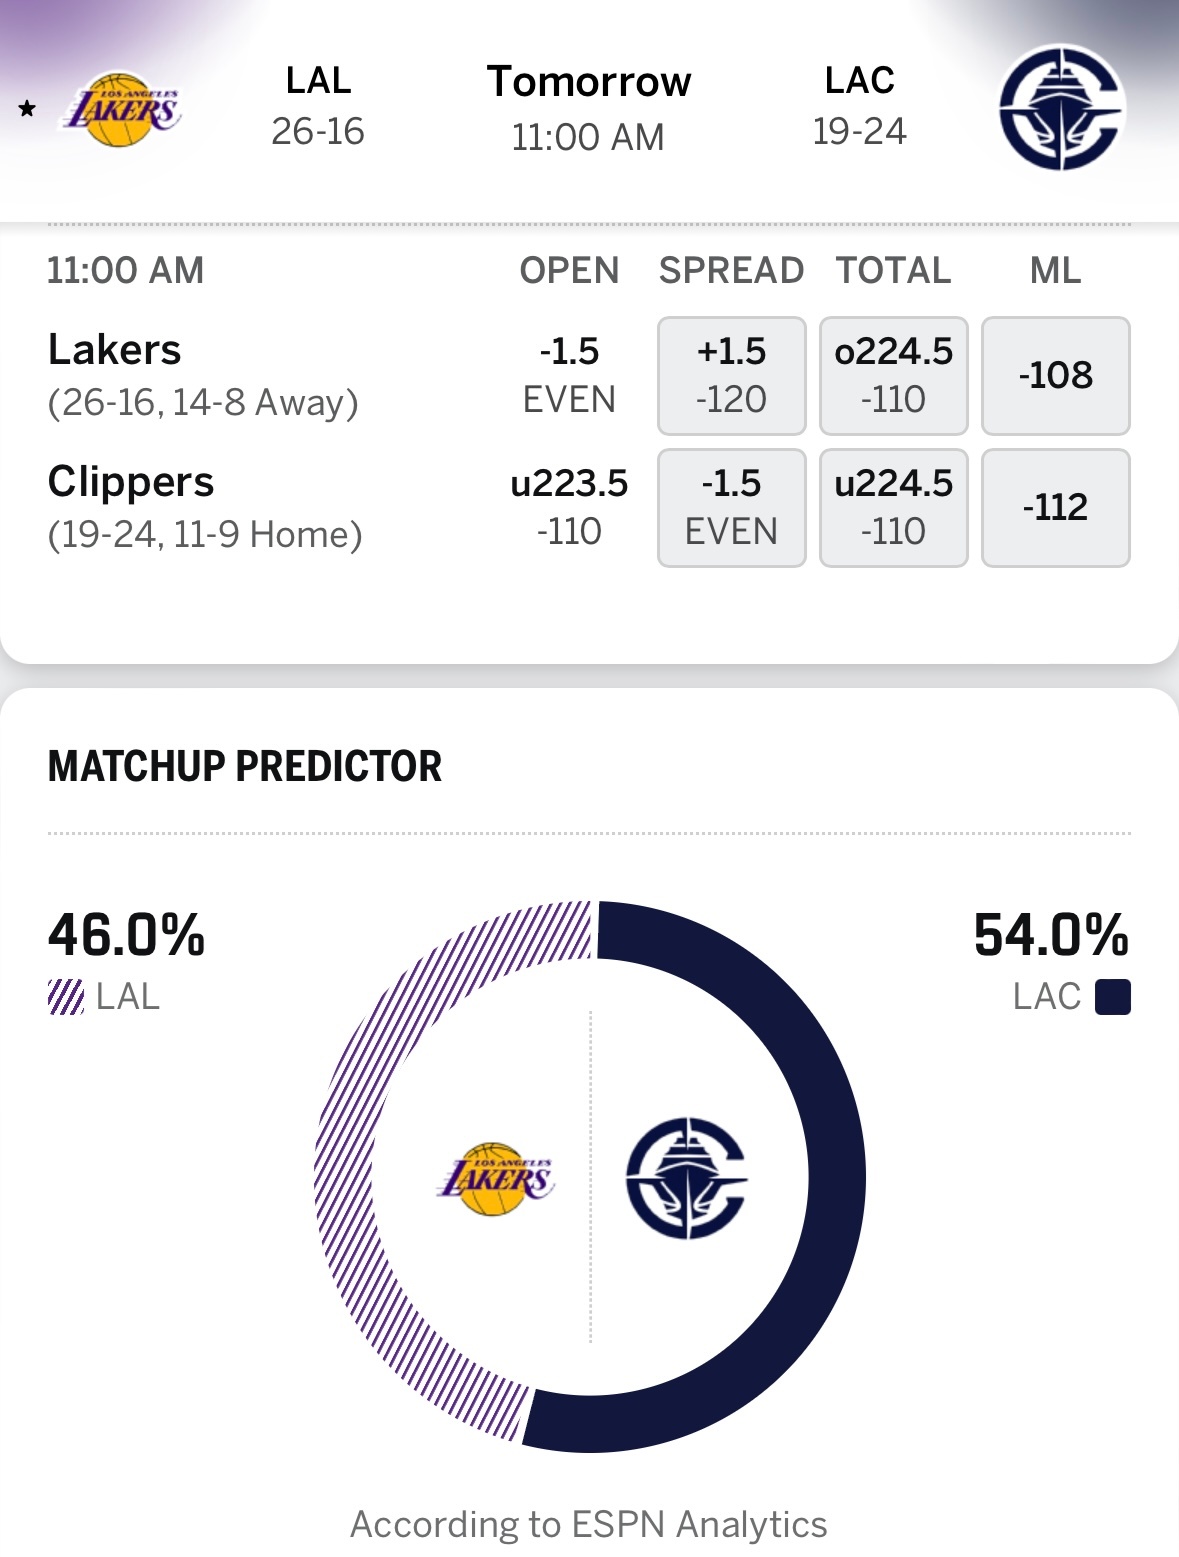Switch to the TOTAL column header
1179x1557 pixels.
[893, 270]
